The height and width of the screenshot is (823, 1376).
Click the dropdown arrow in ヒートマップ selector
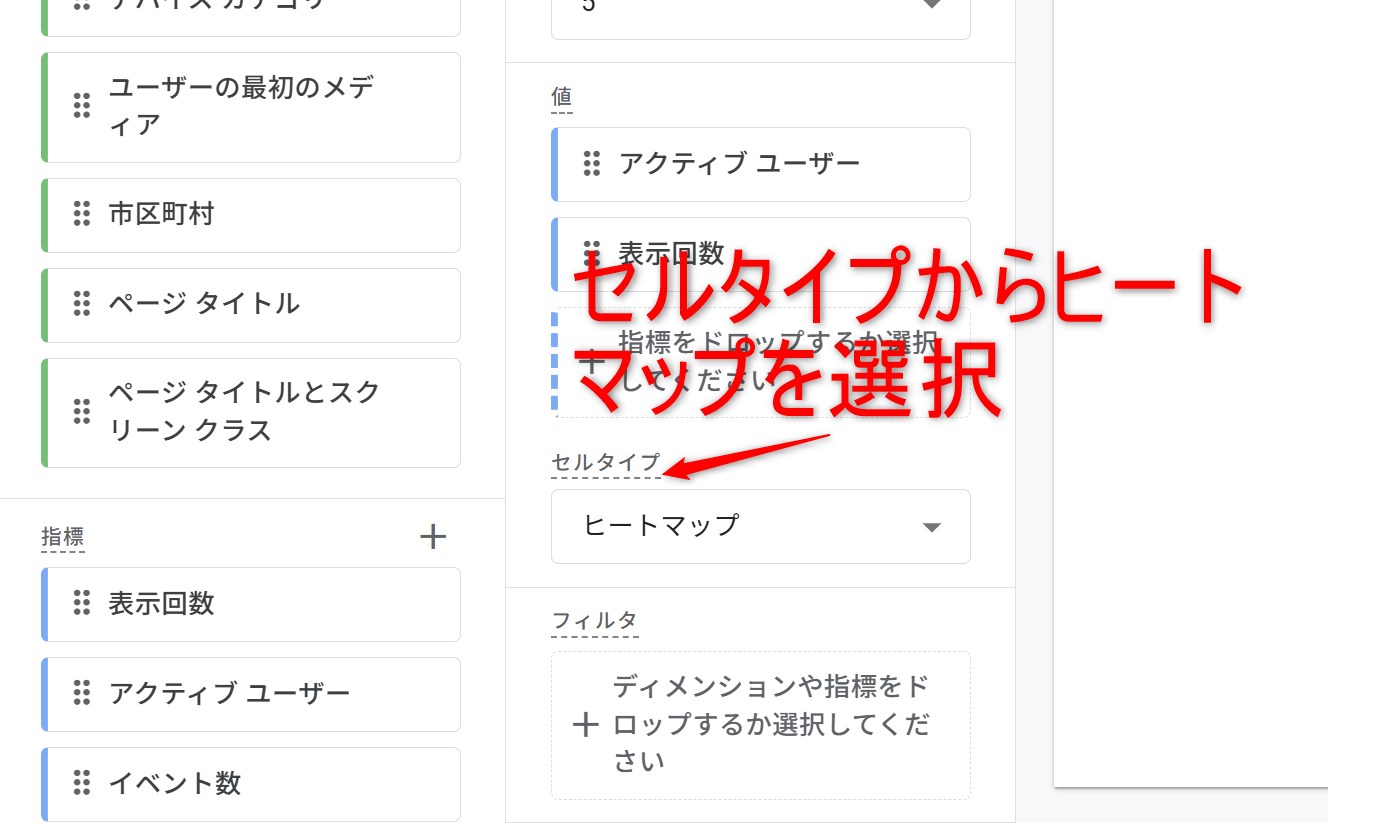point(931,527)
